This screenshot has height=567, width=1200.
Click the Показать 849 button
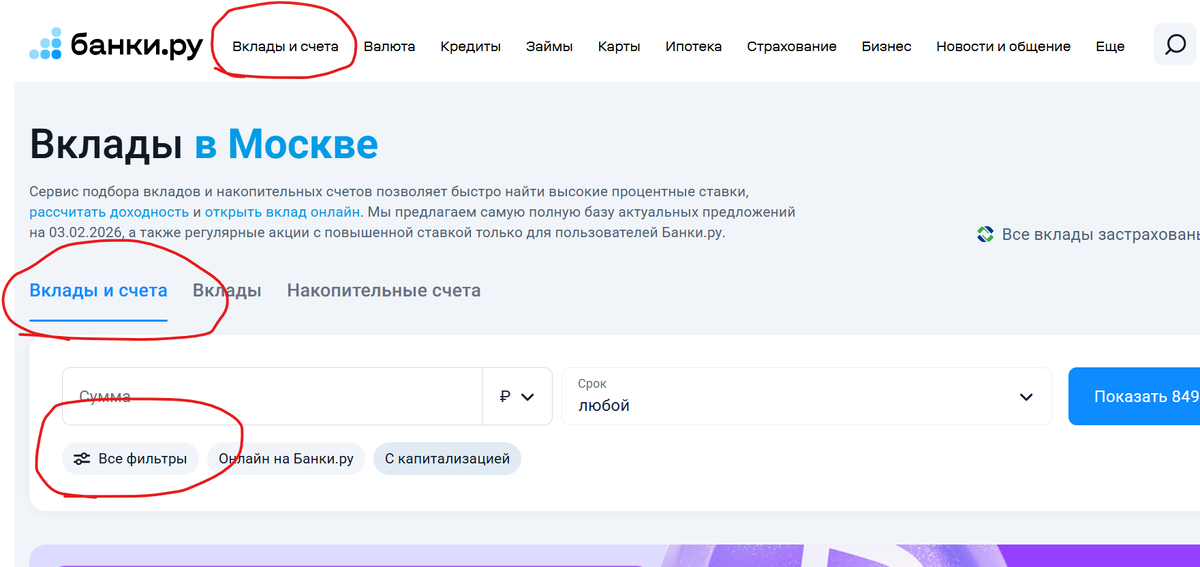[1134, 396]
